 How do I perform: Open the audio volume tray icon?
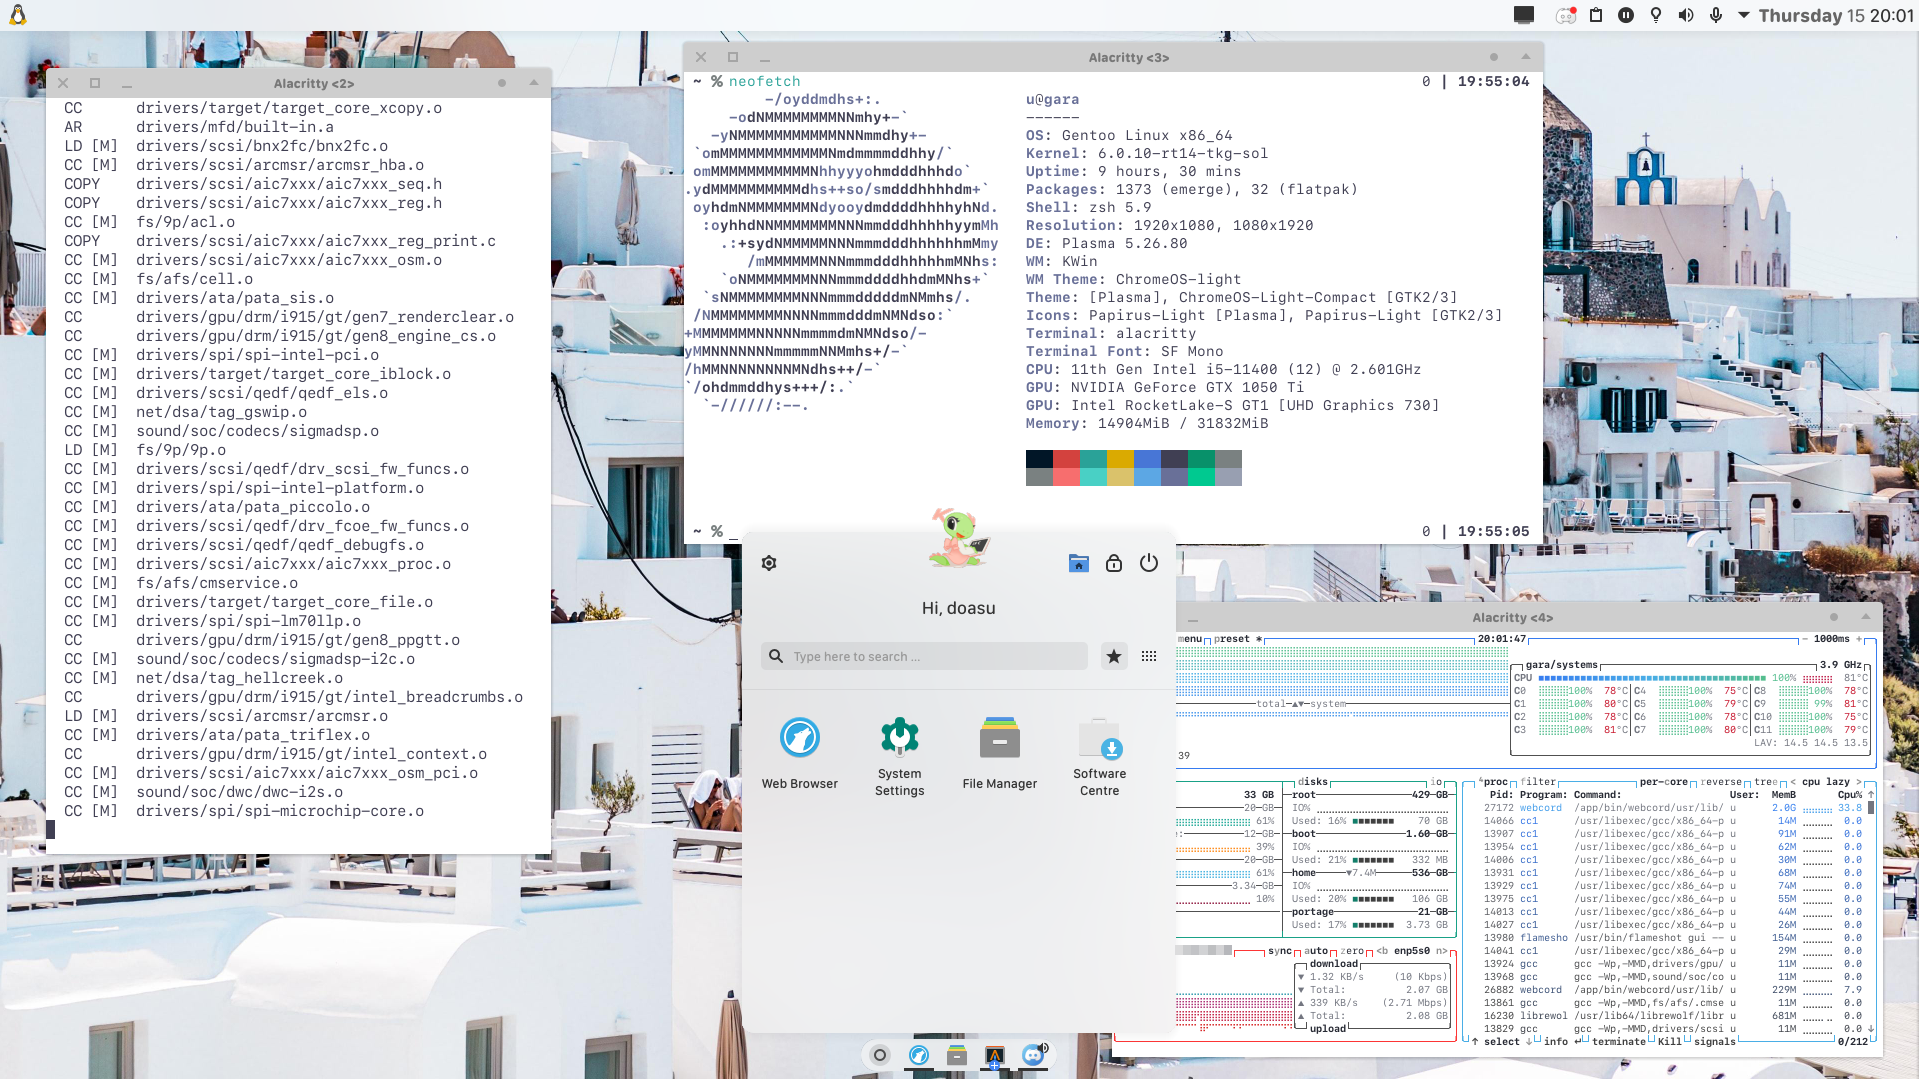(1686, 15)
